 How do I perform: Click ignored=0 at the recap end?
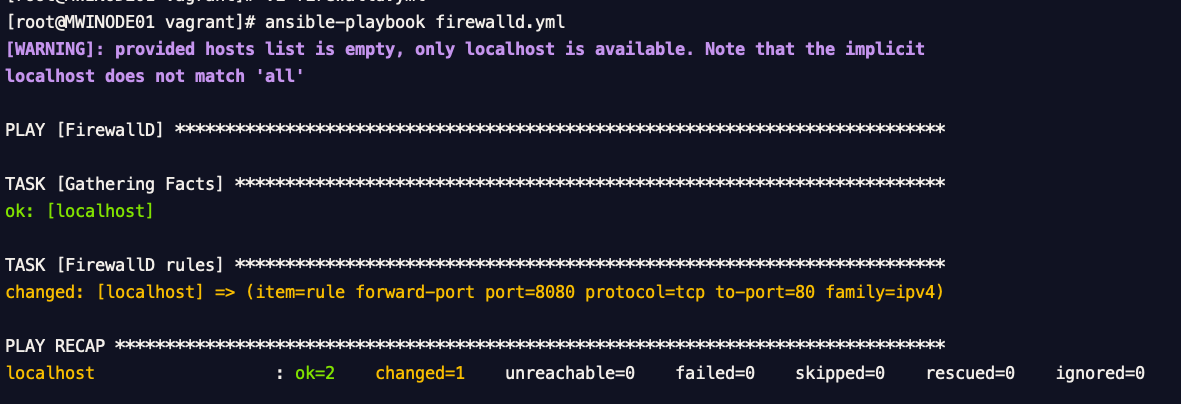point(1100,372)
